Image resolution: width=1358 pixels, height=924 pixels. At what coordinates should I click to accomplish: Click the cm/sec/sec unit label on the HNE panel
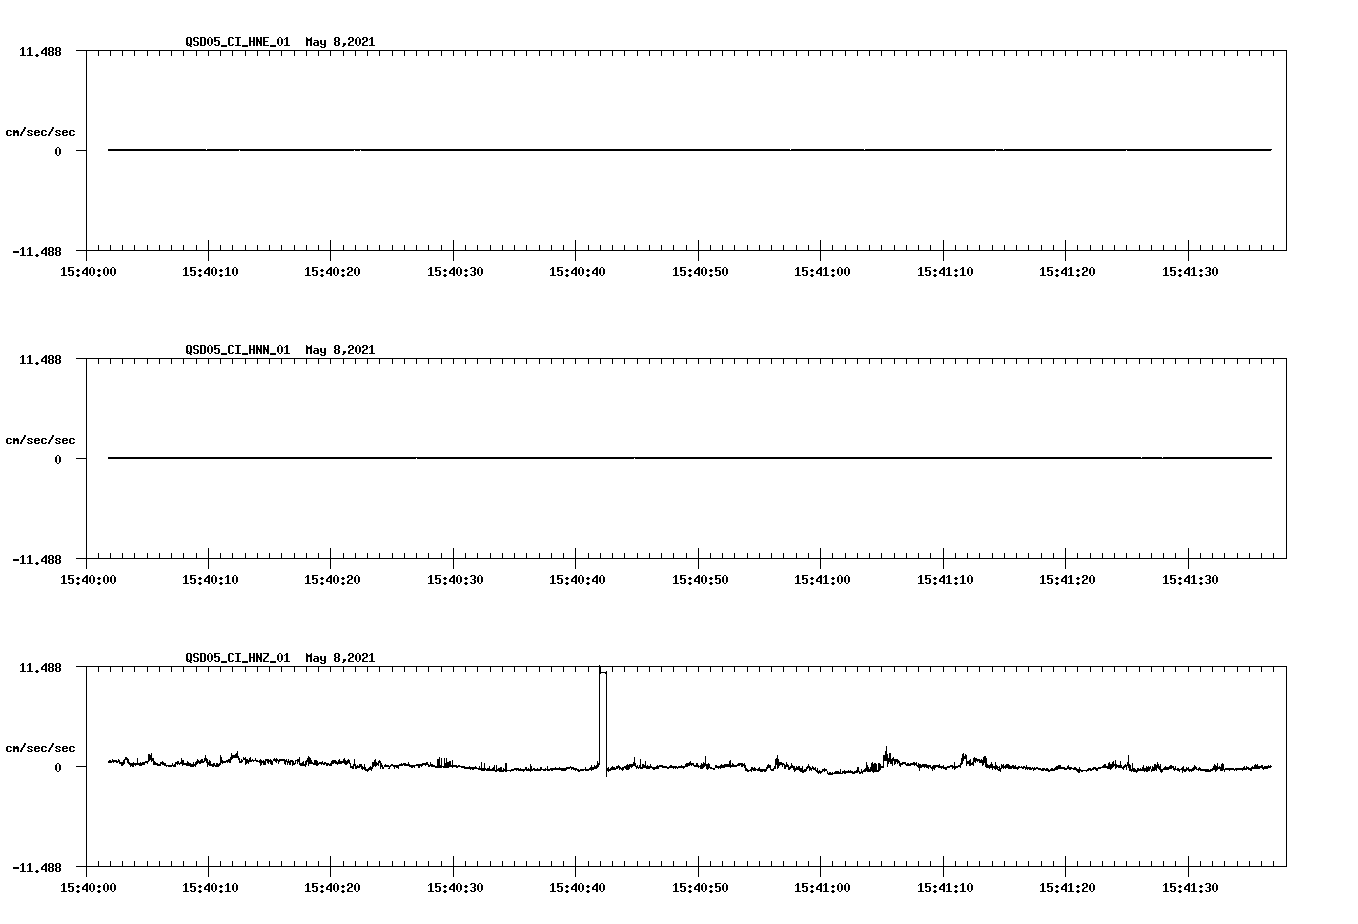point(41,130)
